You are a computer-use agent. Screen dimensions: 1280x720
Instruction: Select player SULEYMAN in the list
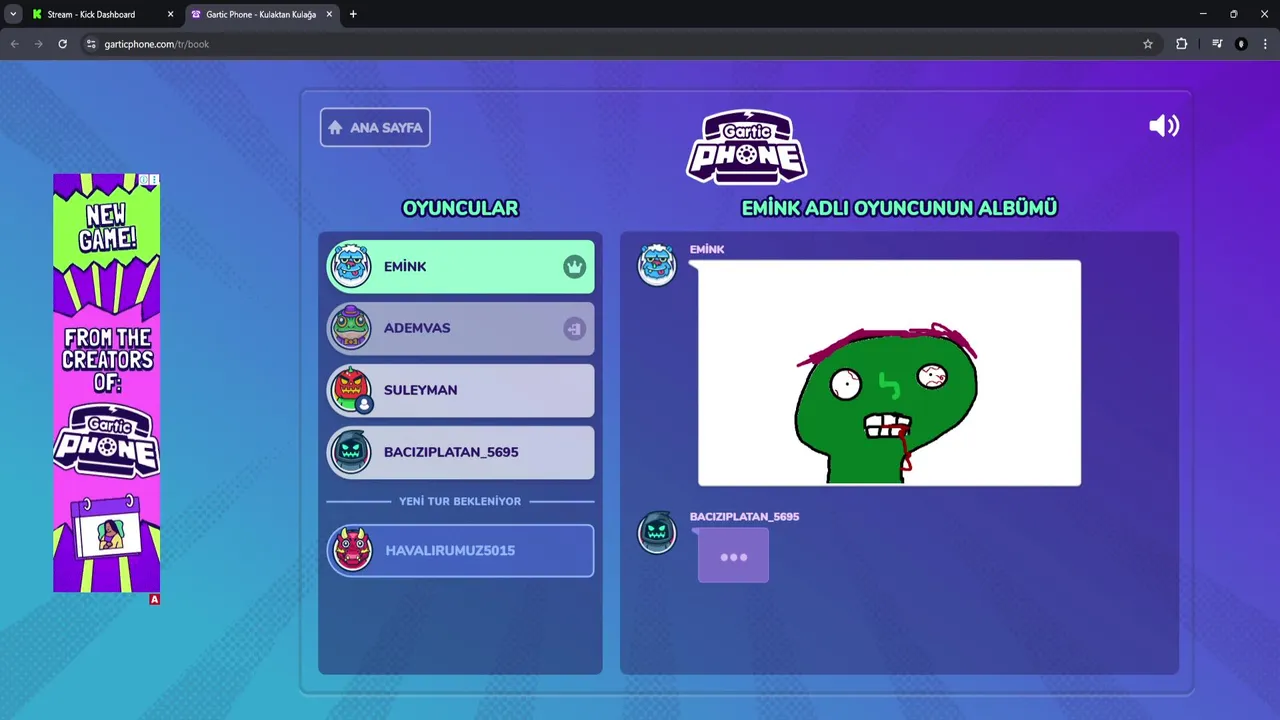(460, 390)
